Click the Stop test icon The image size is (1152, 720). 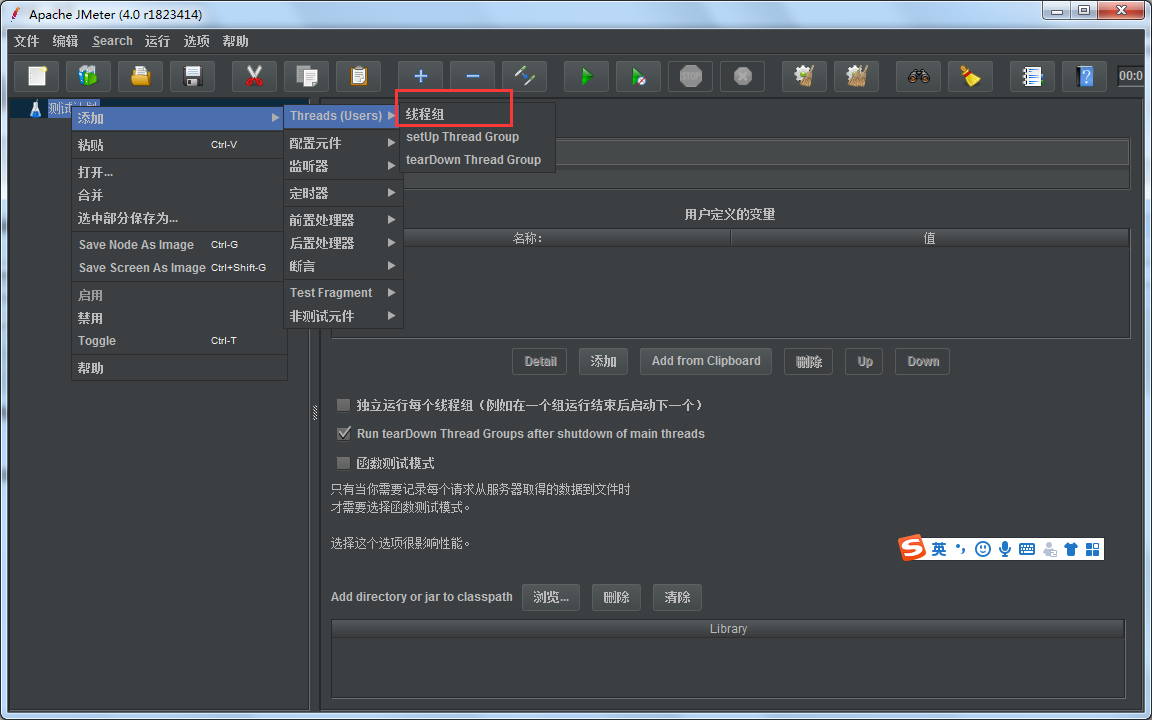point(691,76)
